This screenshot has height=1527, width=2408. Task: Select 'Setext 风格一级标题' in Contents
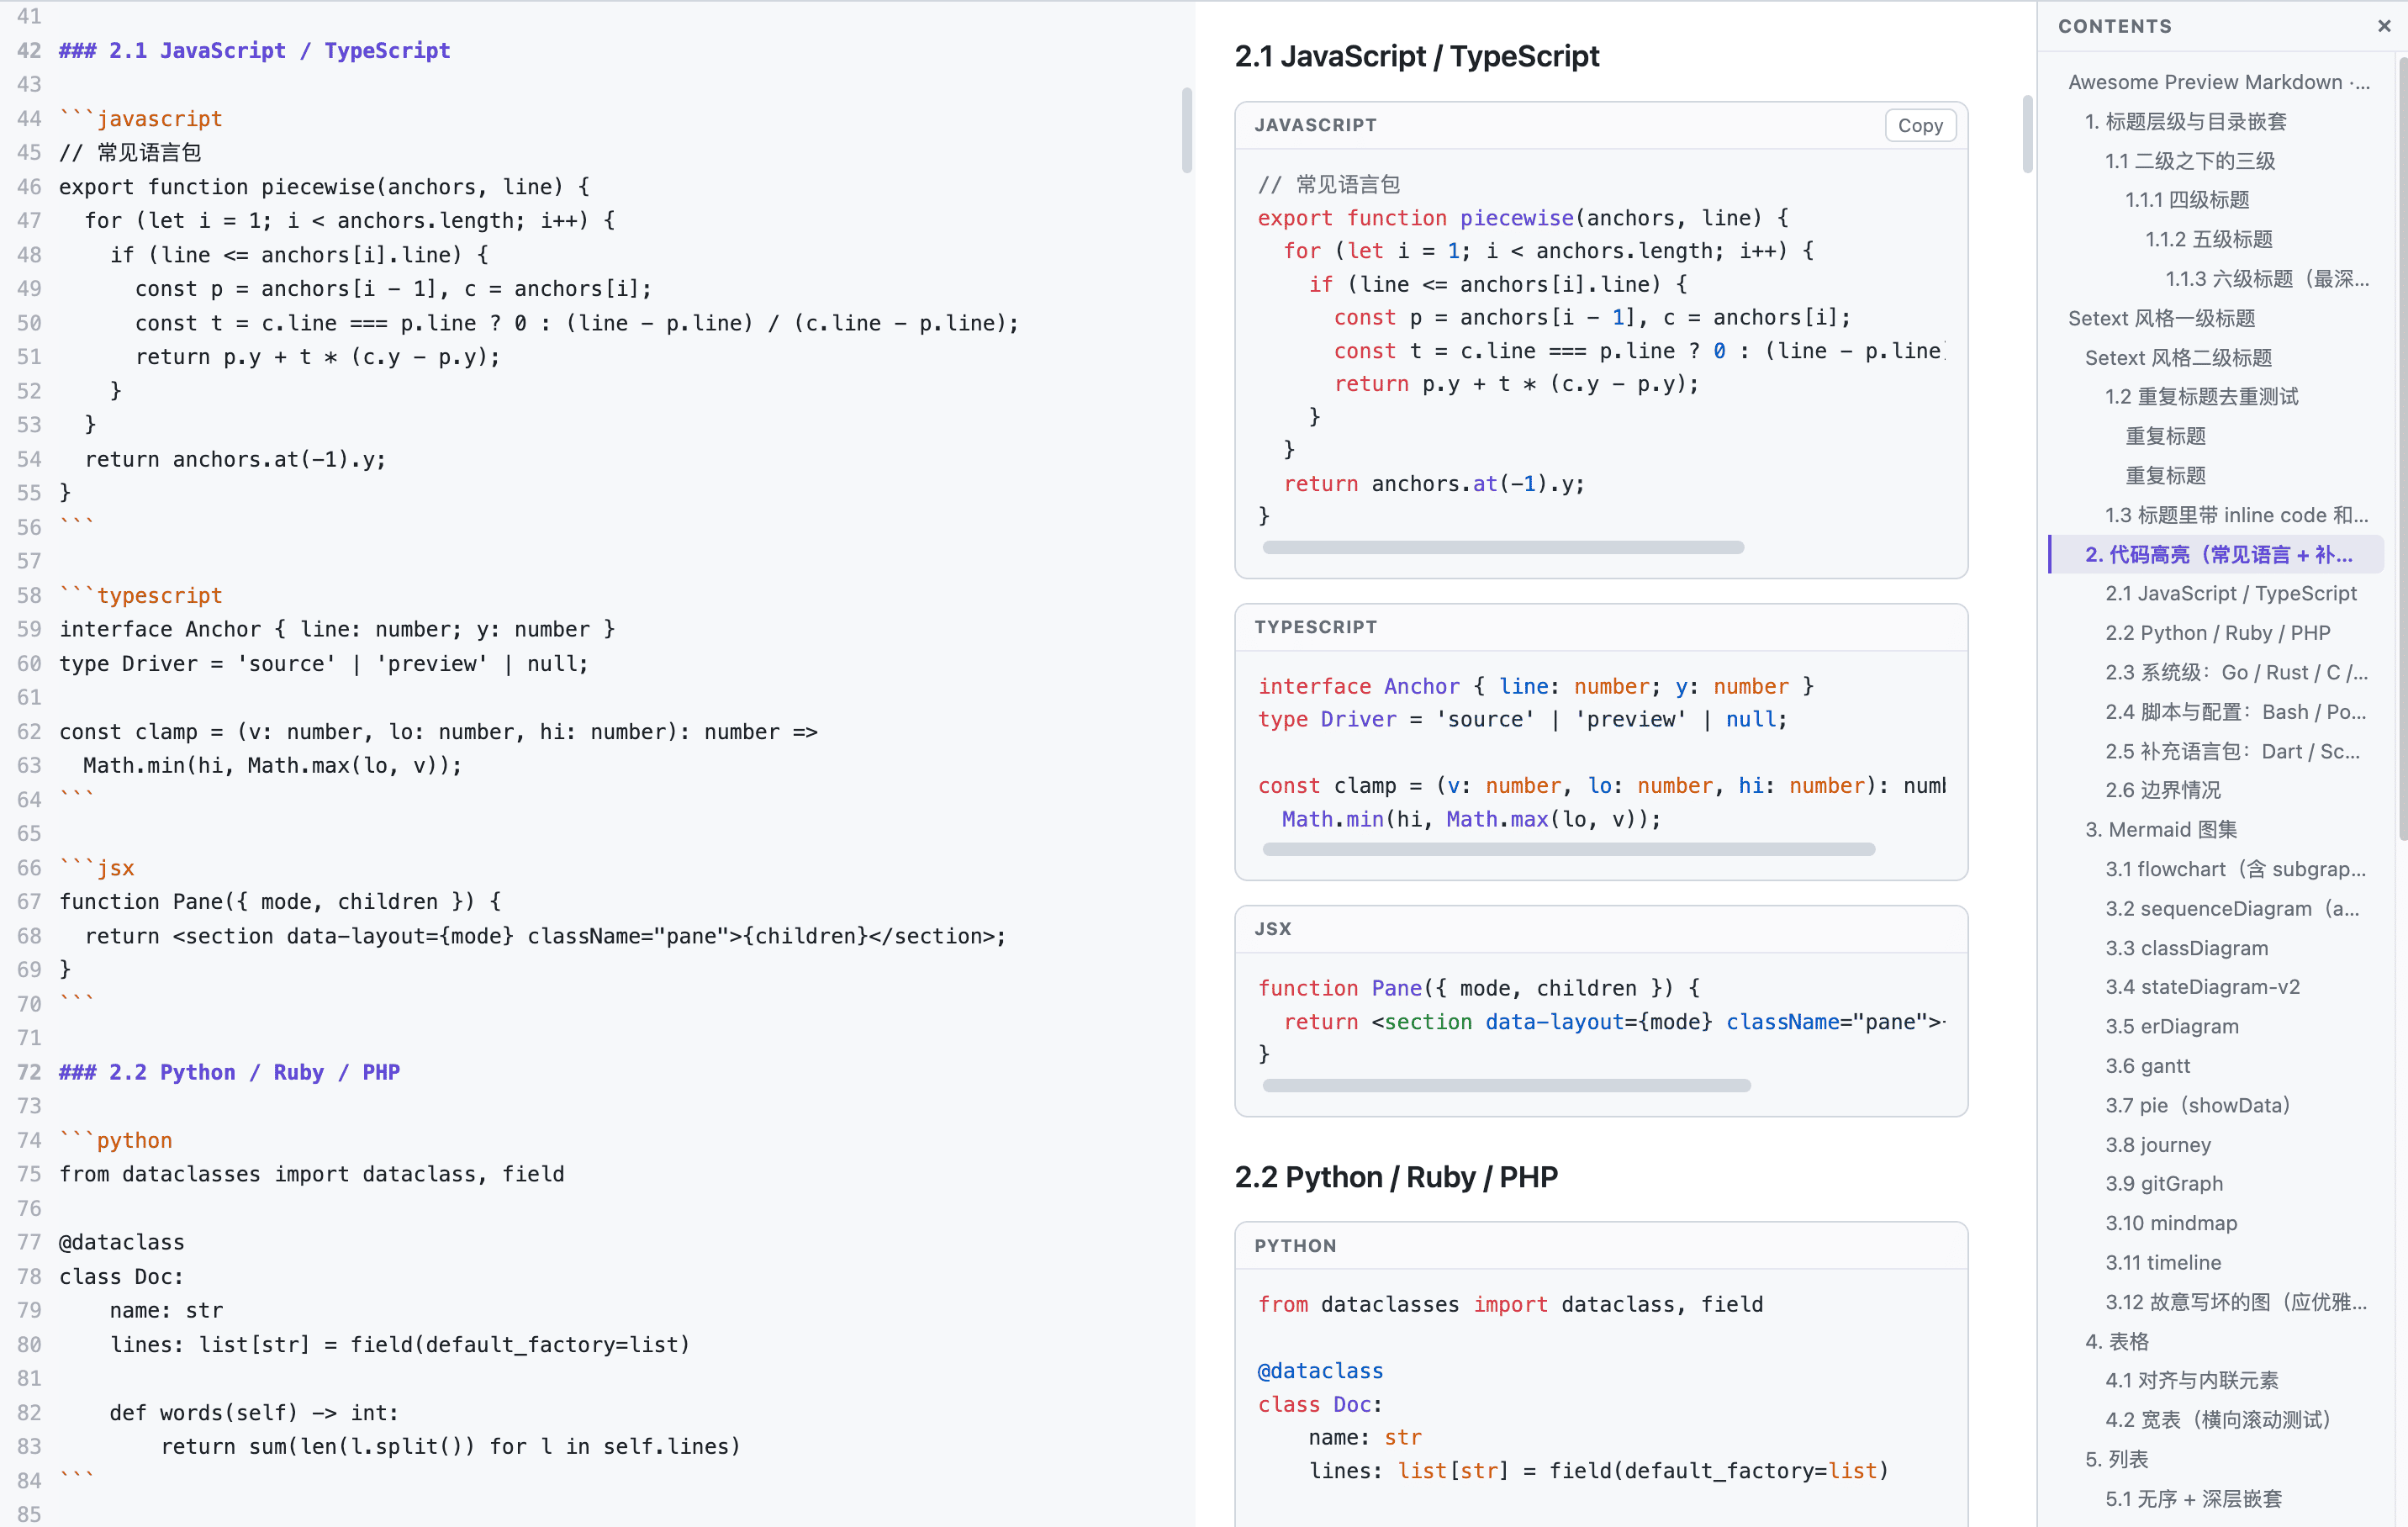pyautogui.click(x=2161, y=318)
